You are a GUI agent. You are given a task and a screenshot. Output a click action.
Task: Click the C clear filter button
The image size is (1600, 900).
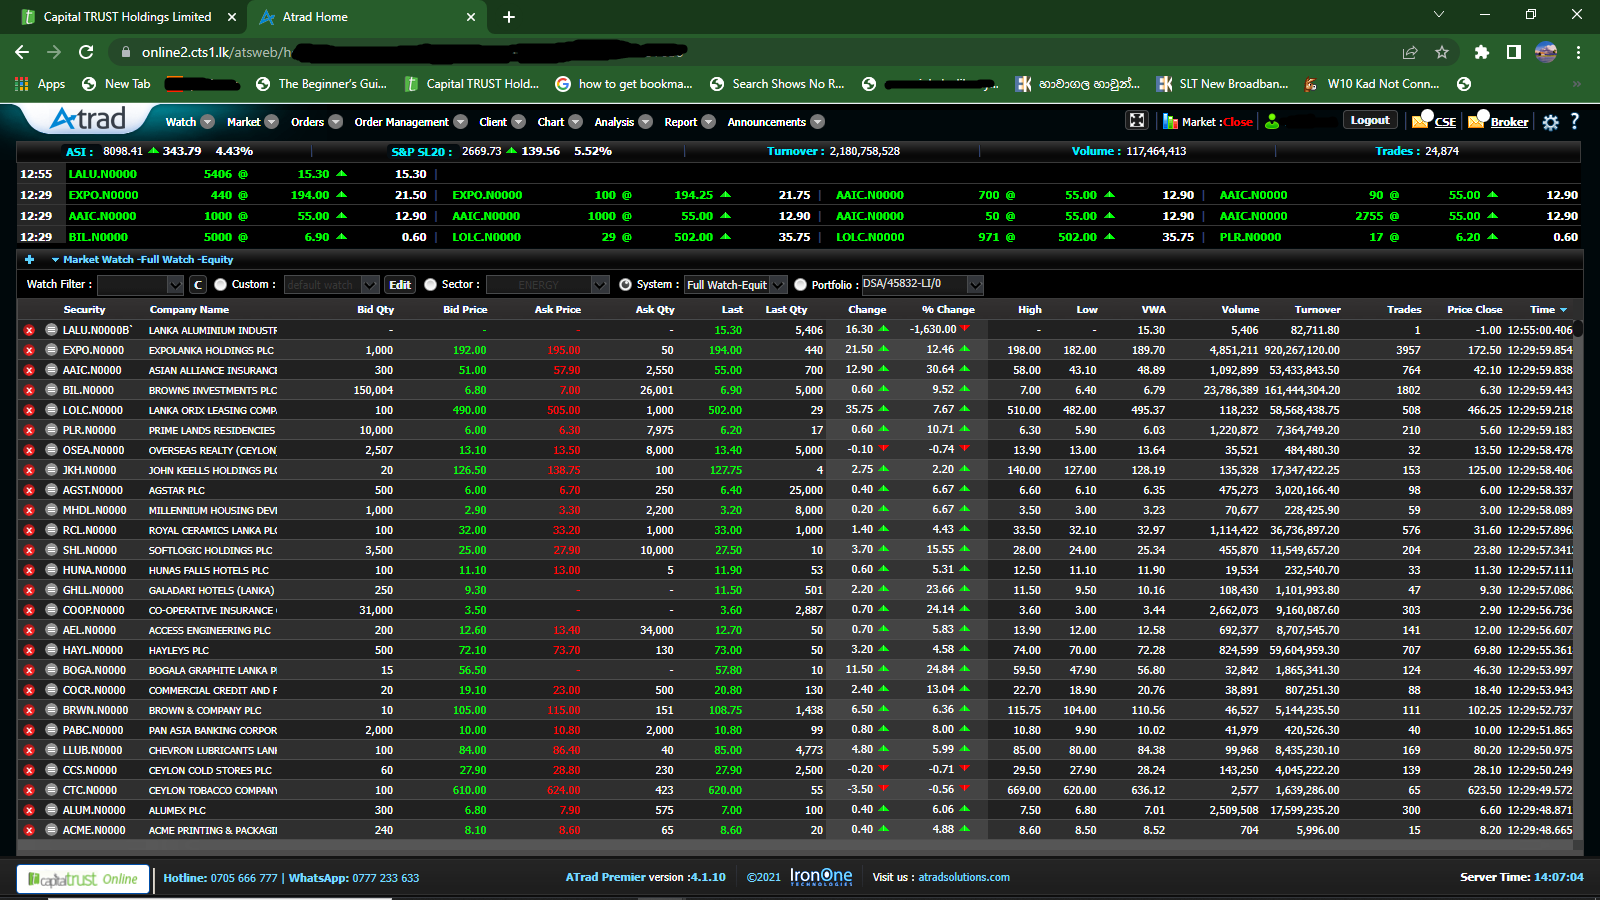pos(198,285)
